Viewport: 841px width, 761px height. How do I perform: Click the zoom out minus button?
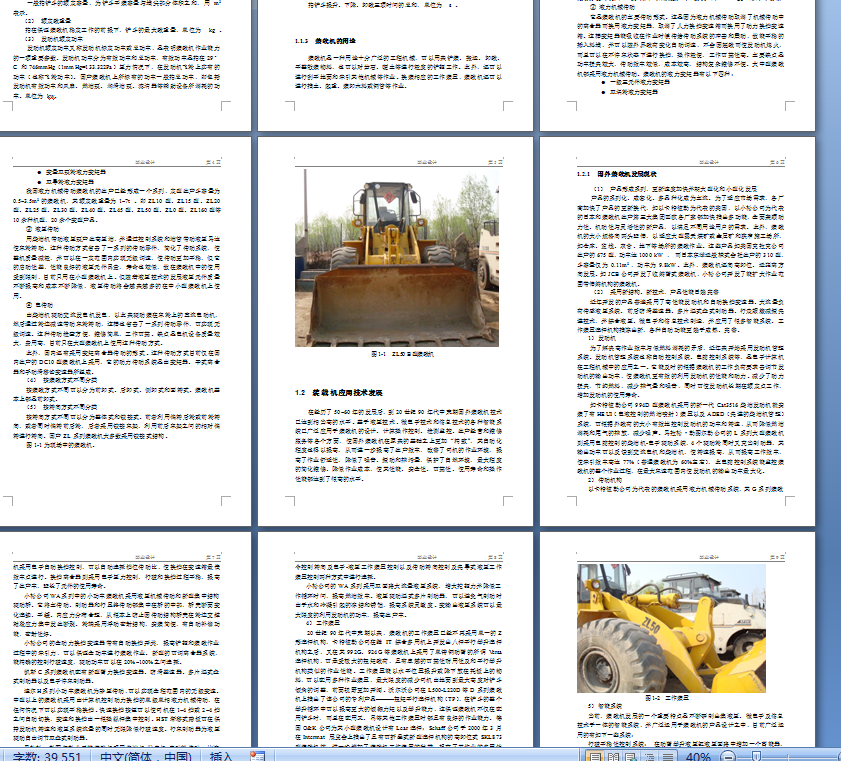pos(728,757)
